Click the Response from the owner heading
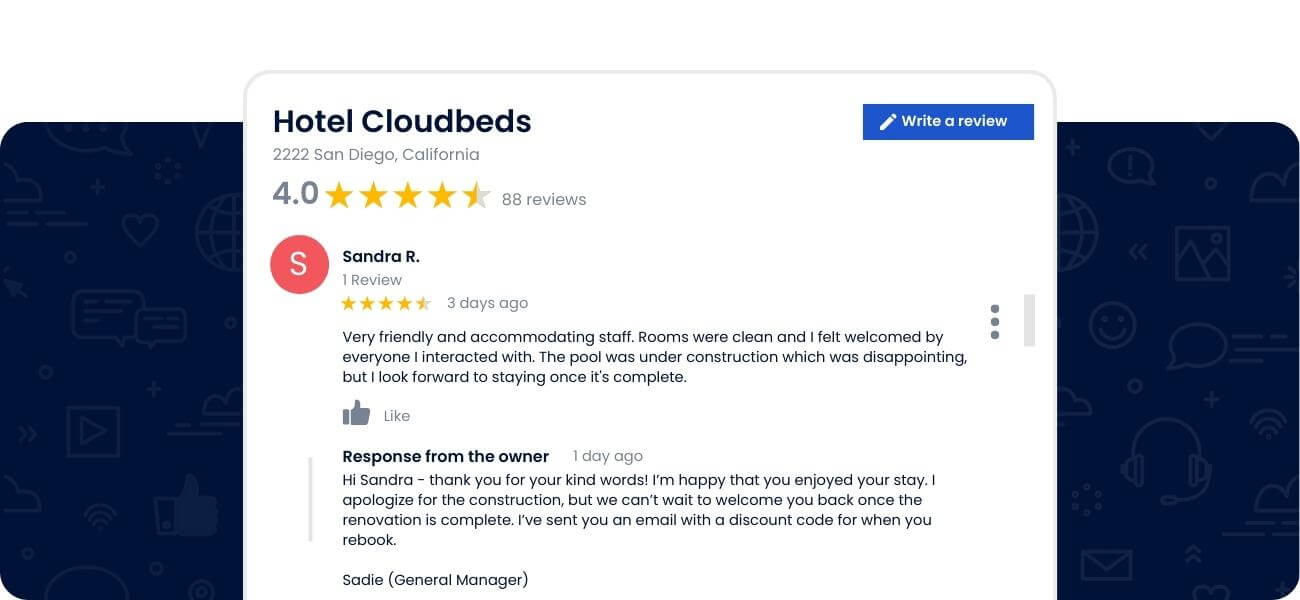1300x600 pixels. click(x=446, y=456)
